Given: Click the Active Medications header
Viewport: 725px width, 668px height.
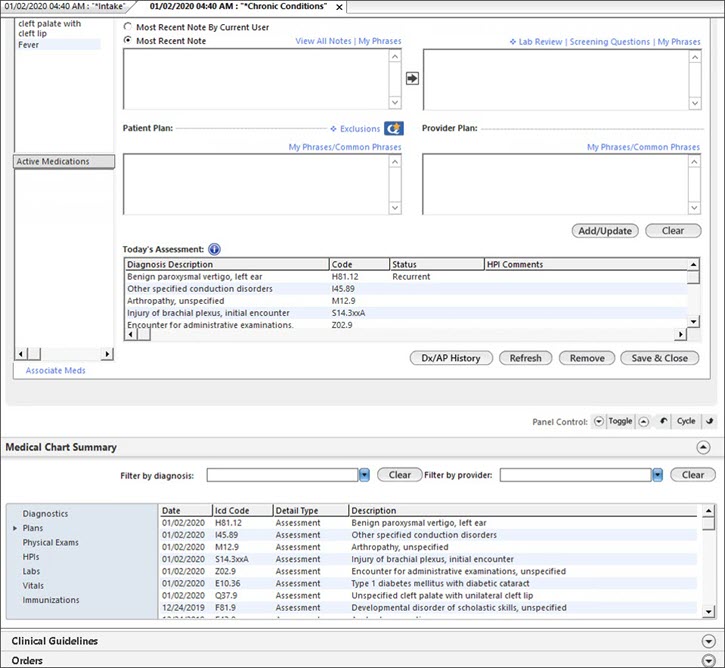Looking at the screenshot, I should [64, 161].
